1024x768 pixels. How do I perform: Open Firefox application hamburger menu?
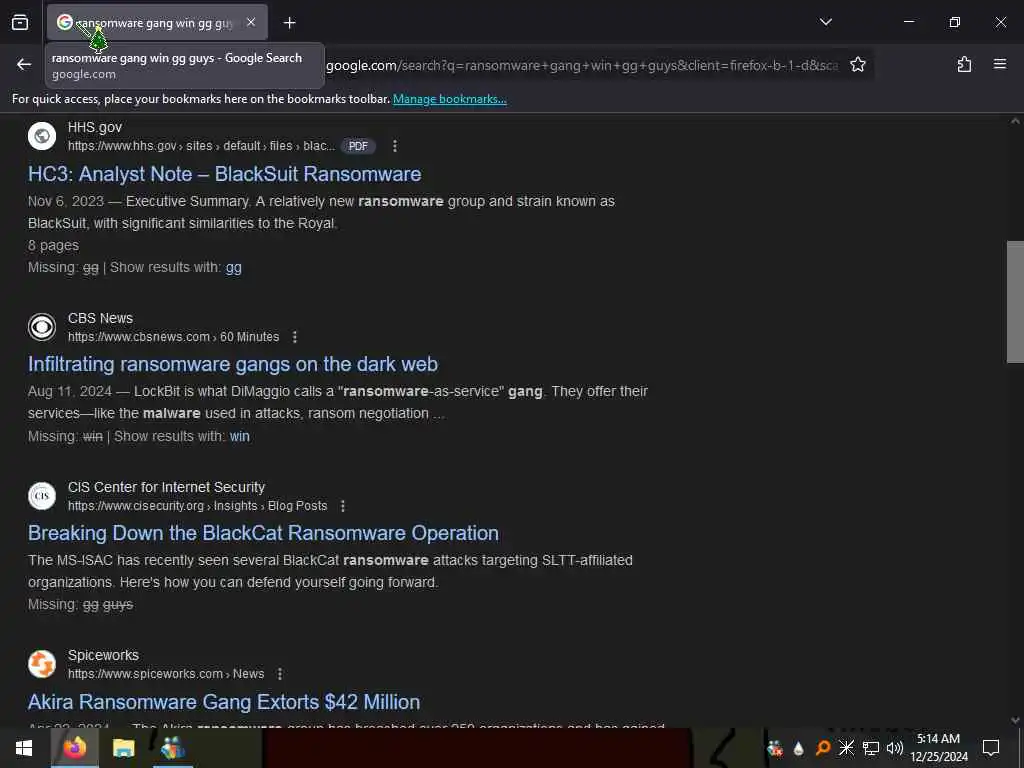999,64
